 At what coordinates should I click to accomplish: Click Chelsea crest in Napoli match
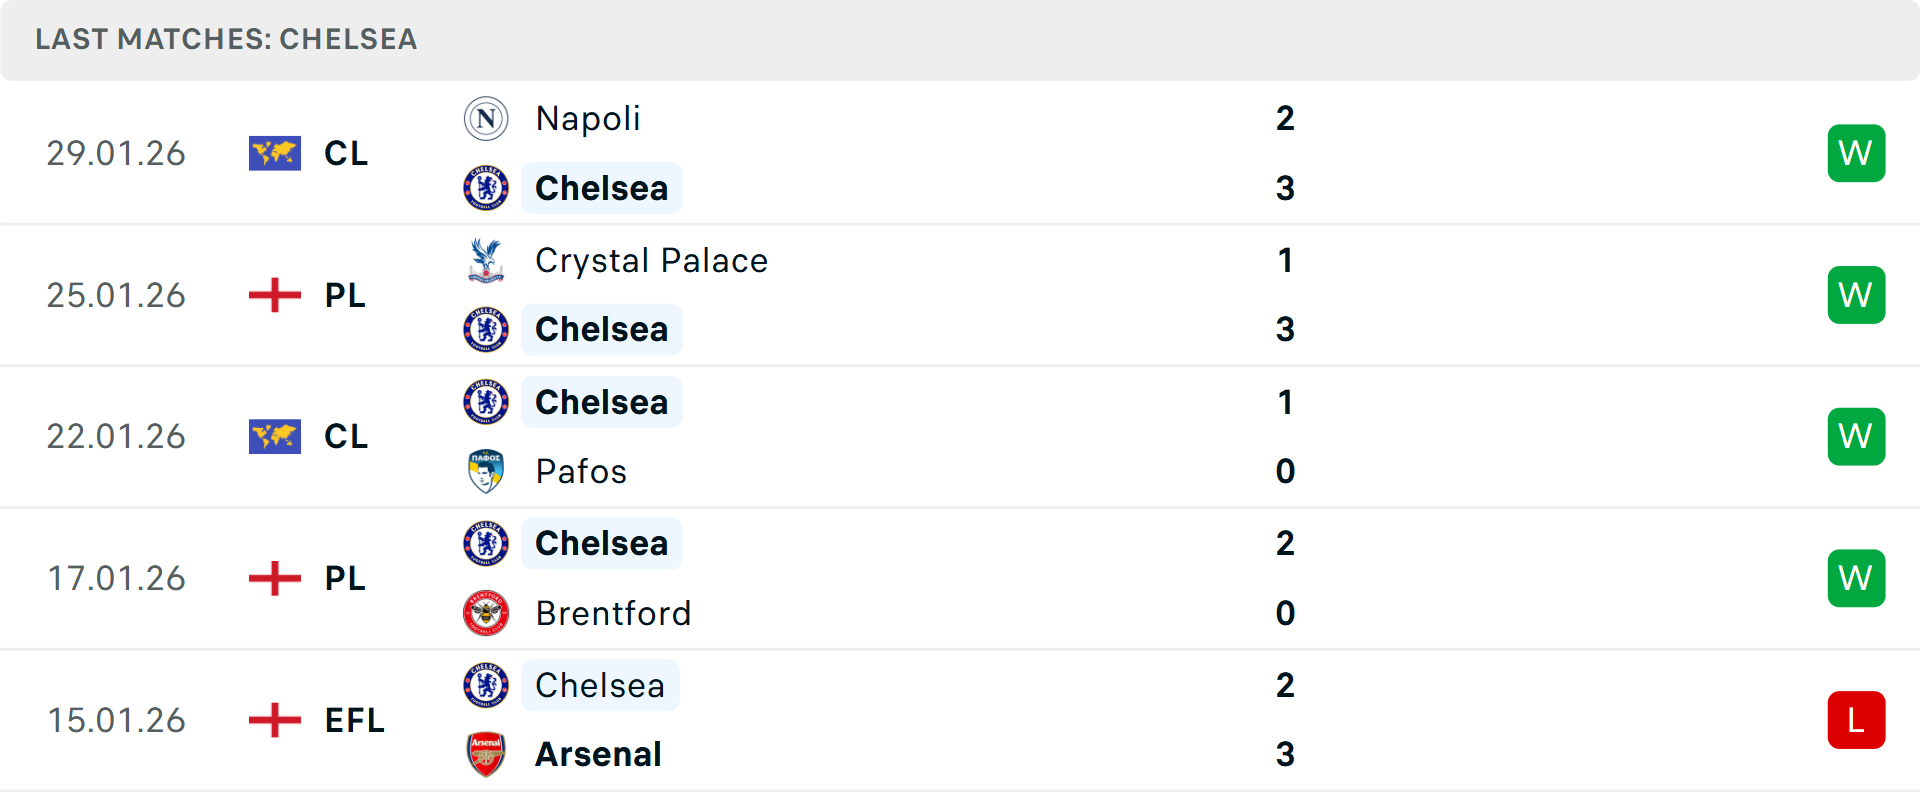[486, 188]
